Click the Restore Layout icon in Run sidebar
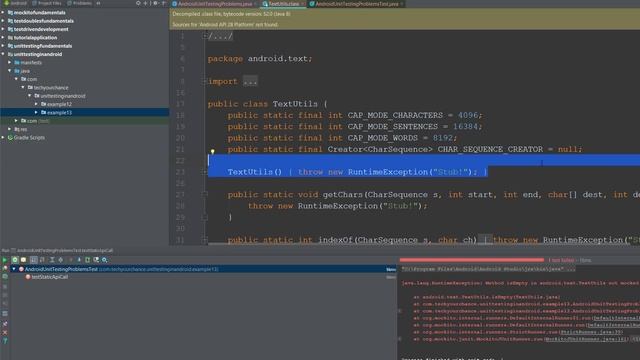Screen dimensions: 640x360 (5, 313)
